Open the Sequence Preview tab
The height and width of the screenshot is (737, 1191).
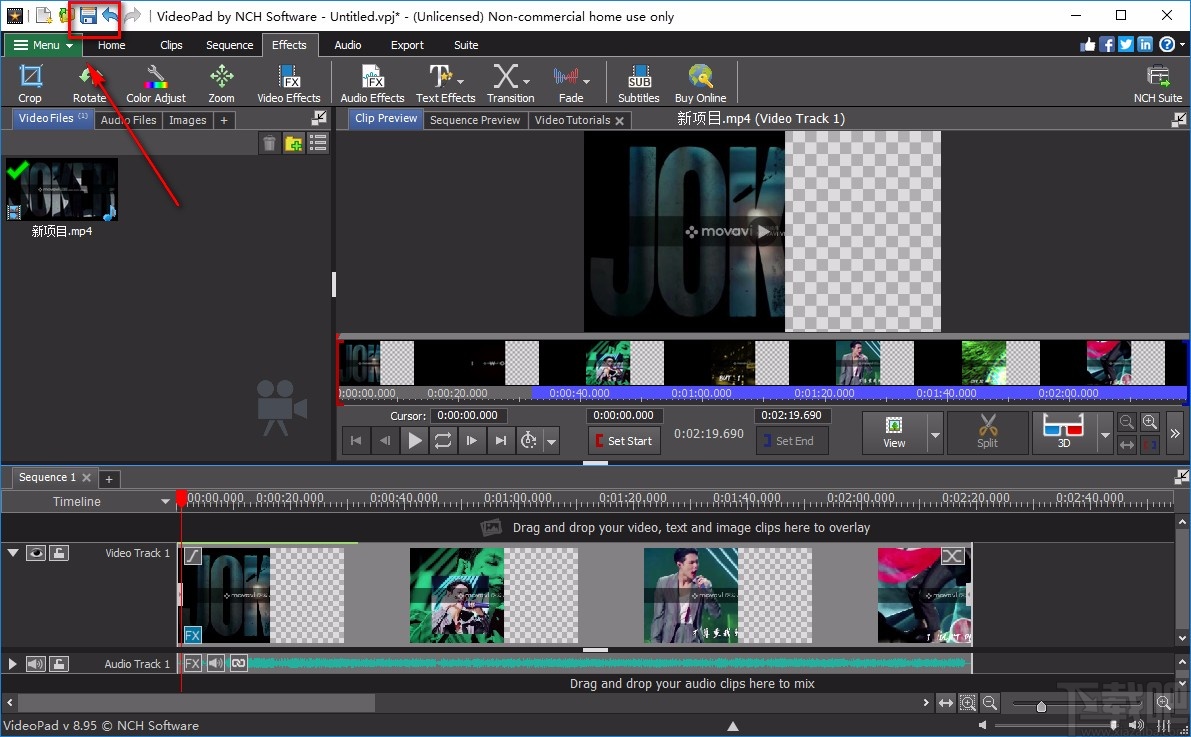[x=475, y=120]
